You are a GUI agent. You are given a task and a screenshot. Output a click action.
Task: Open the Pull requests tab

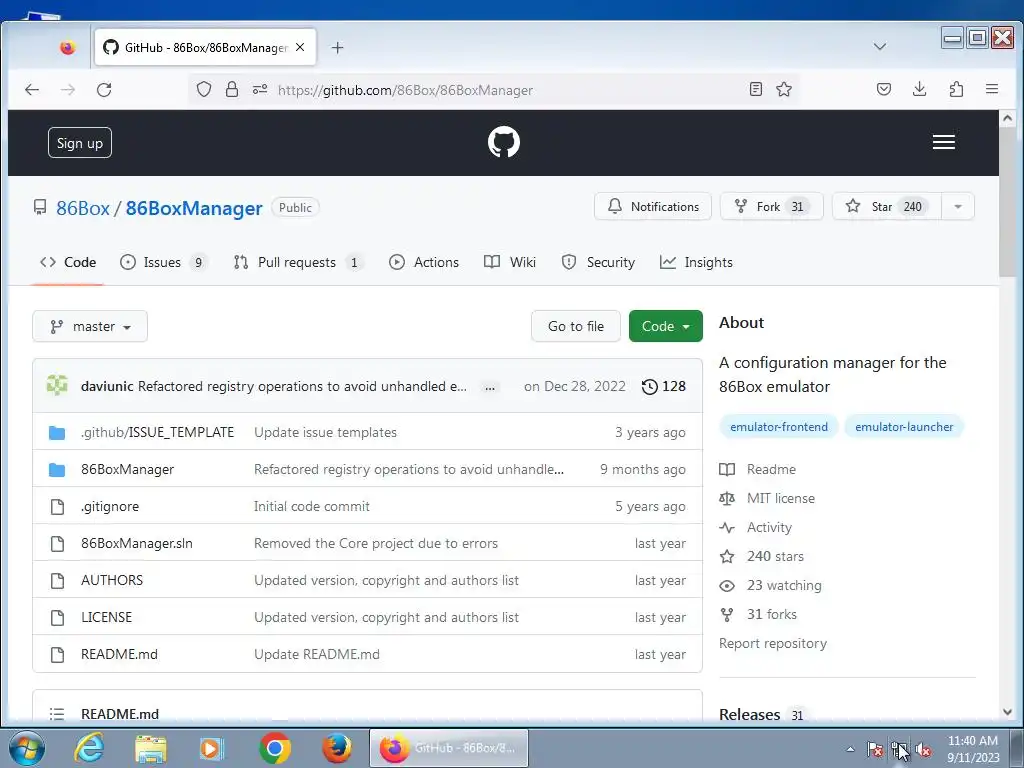(x=298, y=263)
